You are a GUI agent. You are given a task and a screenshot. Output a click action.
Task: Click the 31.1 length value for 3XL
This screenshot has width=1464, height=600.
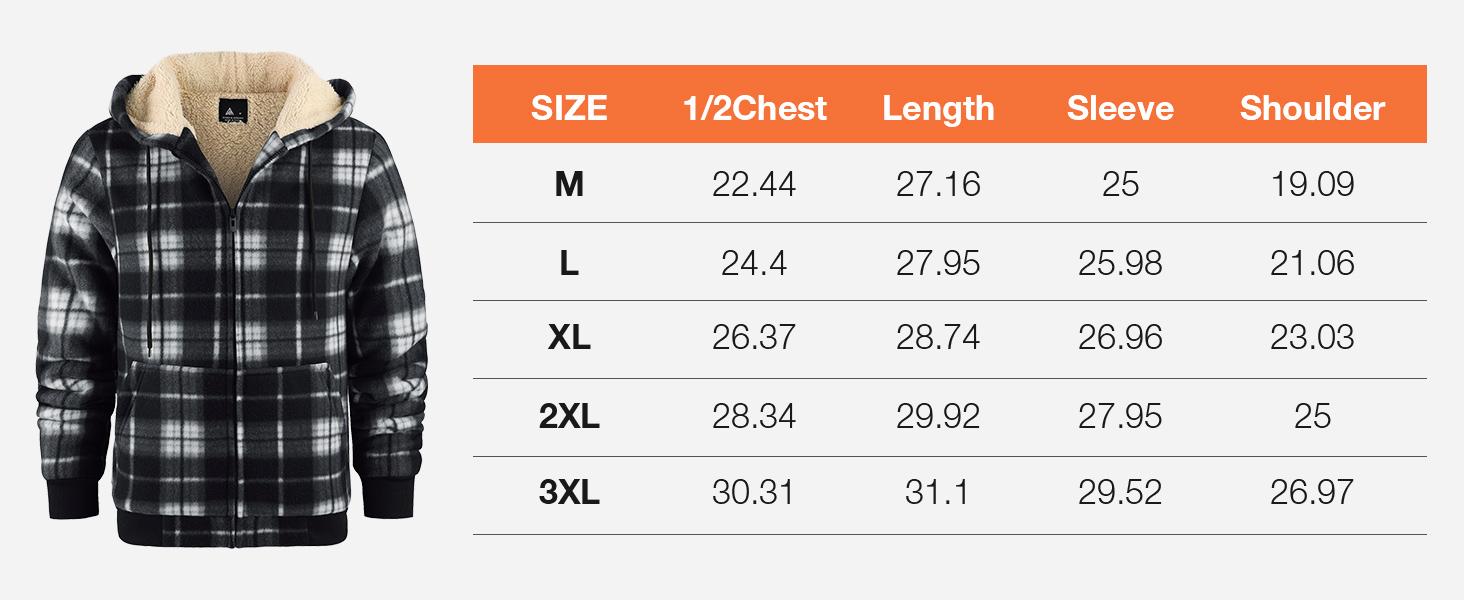tap(938, 492)
